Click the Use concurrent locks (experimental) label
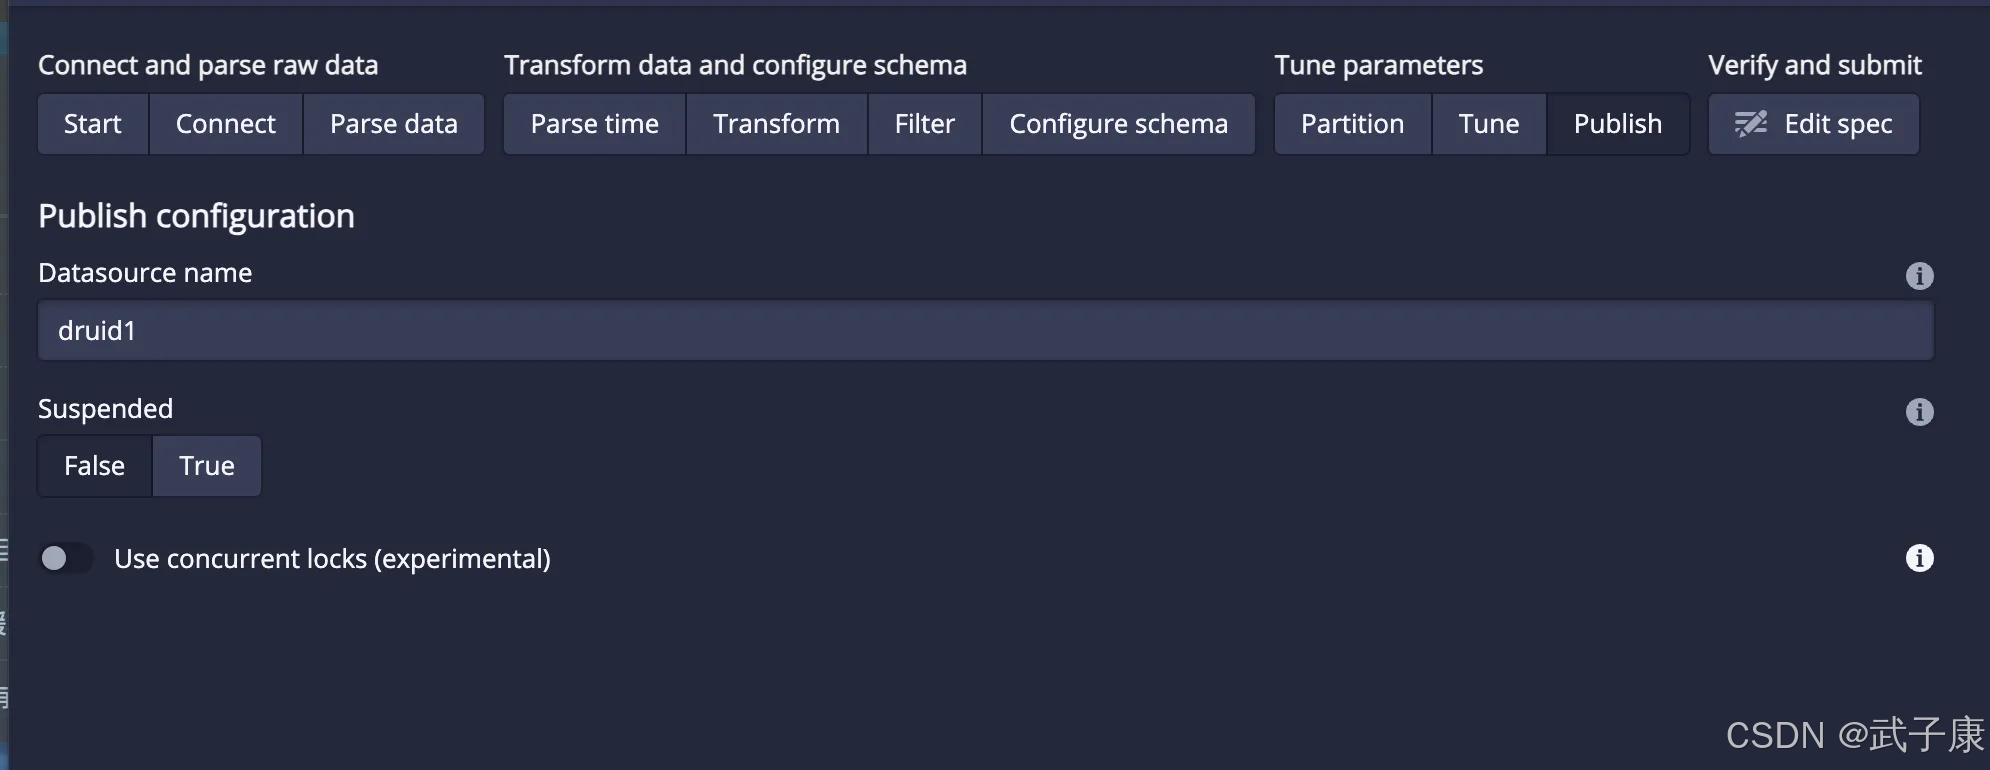1990x770 pixels. coord(332,559)
